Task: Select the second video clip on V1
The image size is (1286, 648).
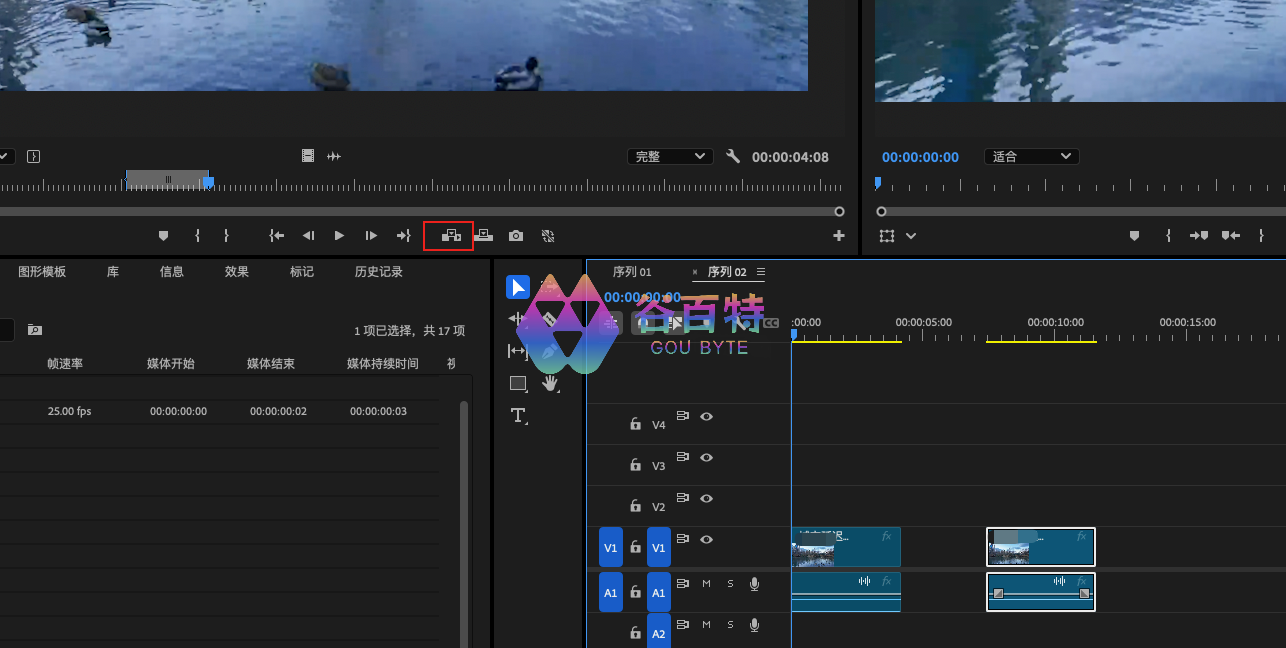Action: click(1040, 547)
